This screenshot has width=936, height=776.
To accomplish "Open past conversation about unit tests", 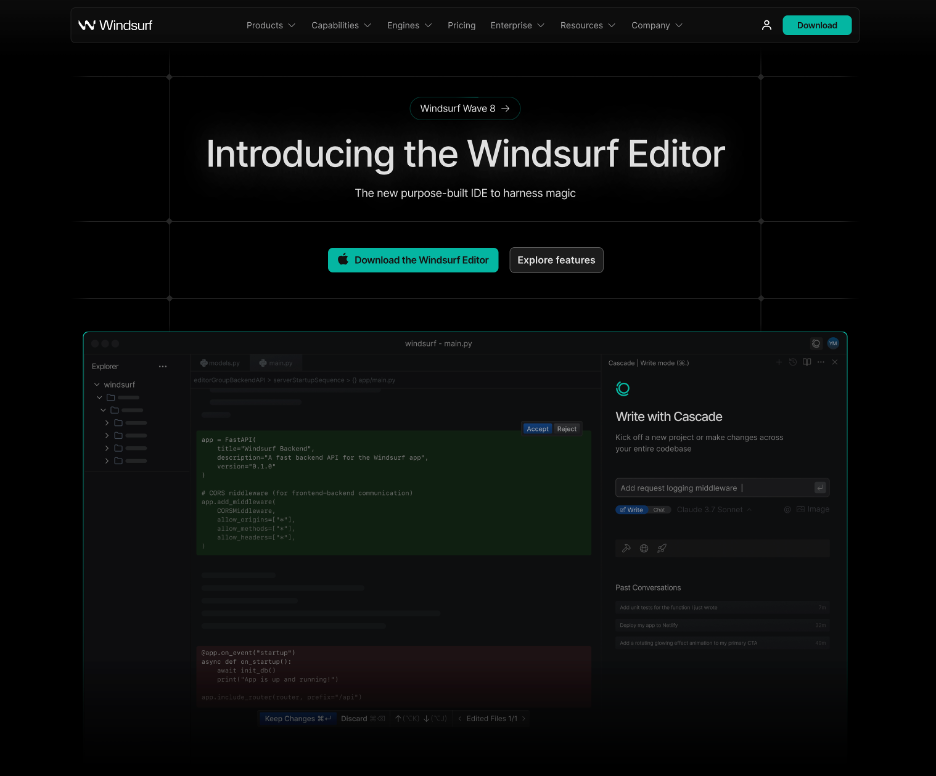I will click(722, 607).
